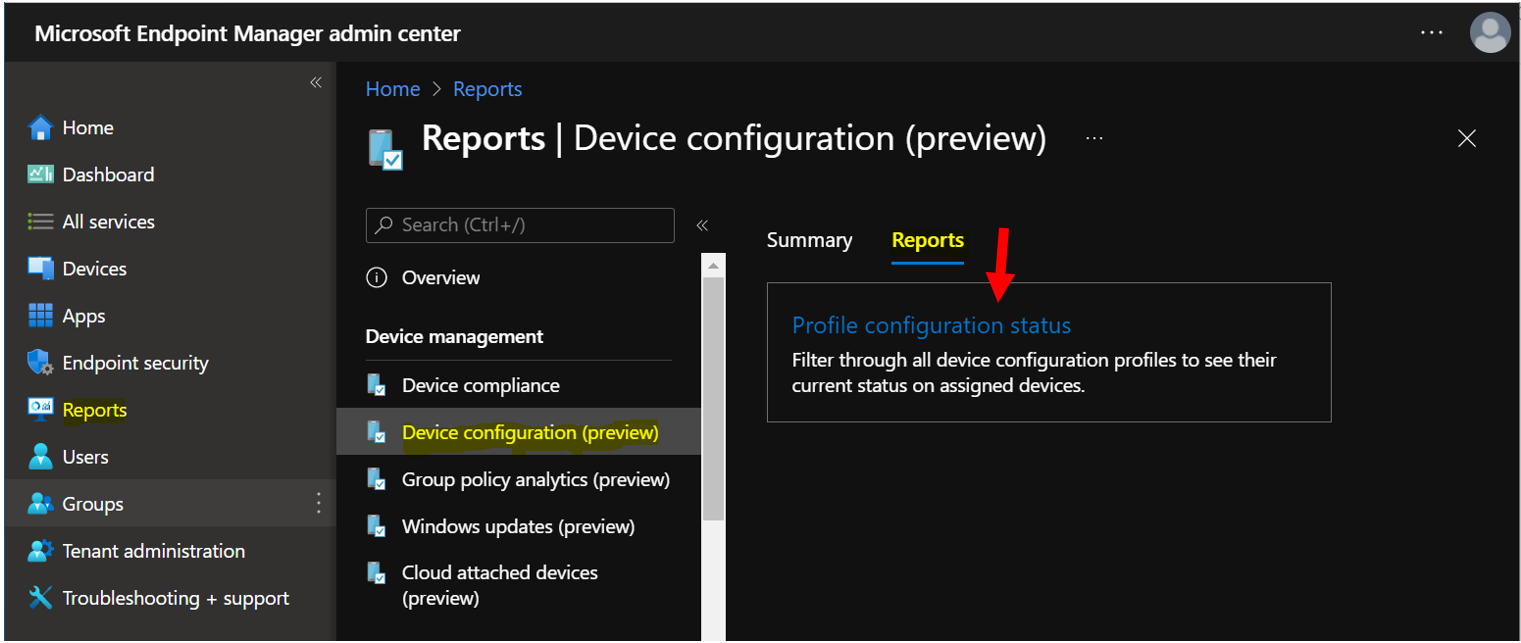The width and height of the screenshot is (1521, 643).
Task: Select Windows updates (preview) menu item
Action: point(518,526)
